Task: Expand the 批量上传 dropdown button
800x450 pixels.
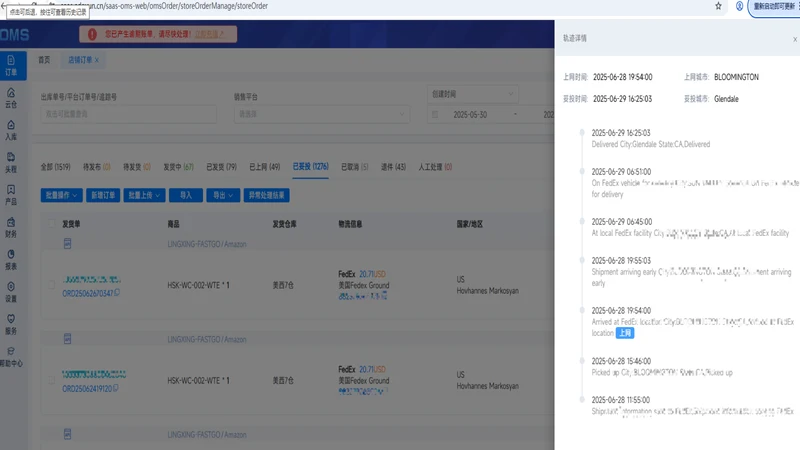Action: pos(144,195)
